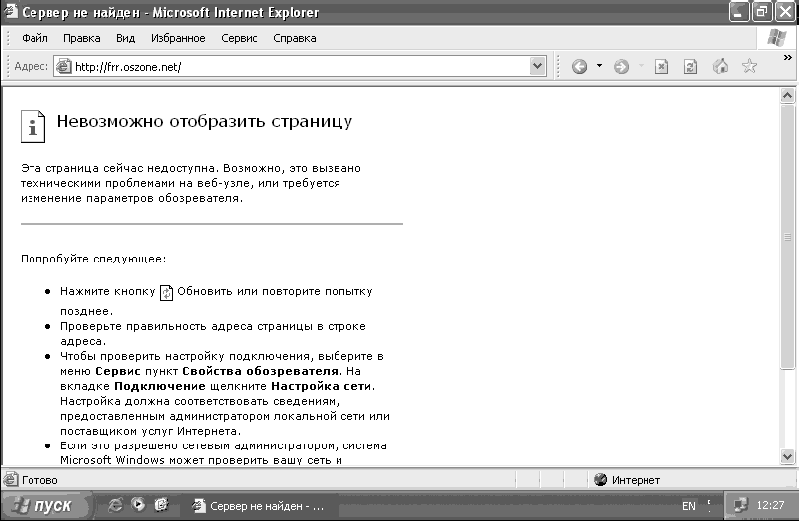Click the page icon in the address bar

(63, 66)
